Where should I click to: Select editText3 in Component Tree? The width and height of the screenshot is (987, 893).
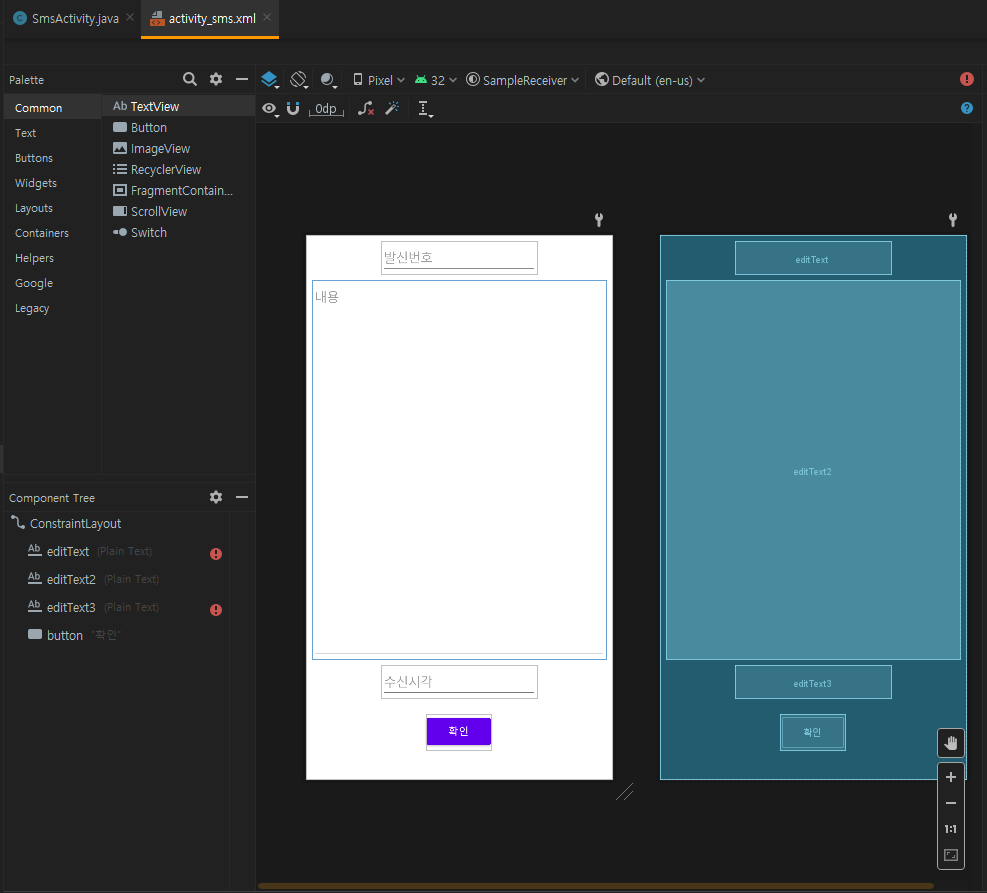coord(71,607)
